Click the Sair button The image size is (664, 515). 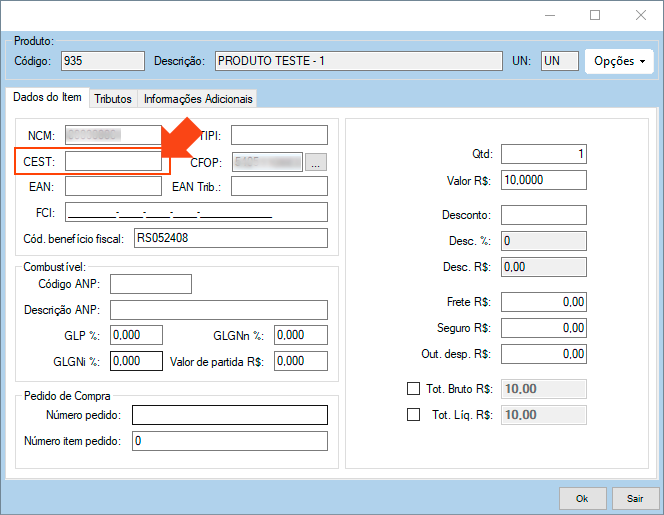coord(635,497)
